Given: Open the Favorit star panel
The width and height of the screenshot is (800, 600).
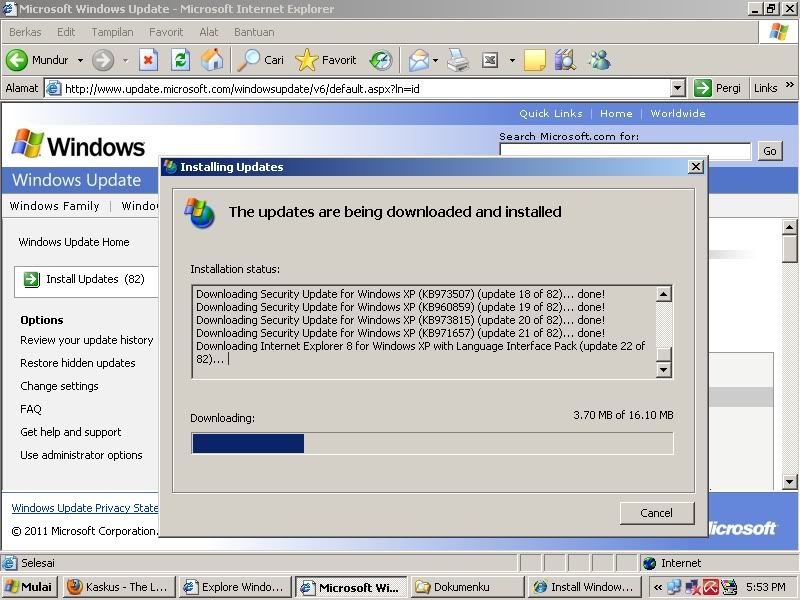Looking at the screenshot, I should (x=306, y=60).
